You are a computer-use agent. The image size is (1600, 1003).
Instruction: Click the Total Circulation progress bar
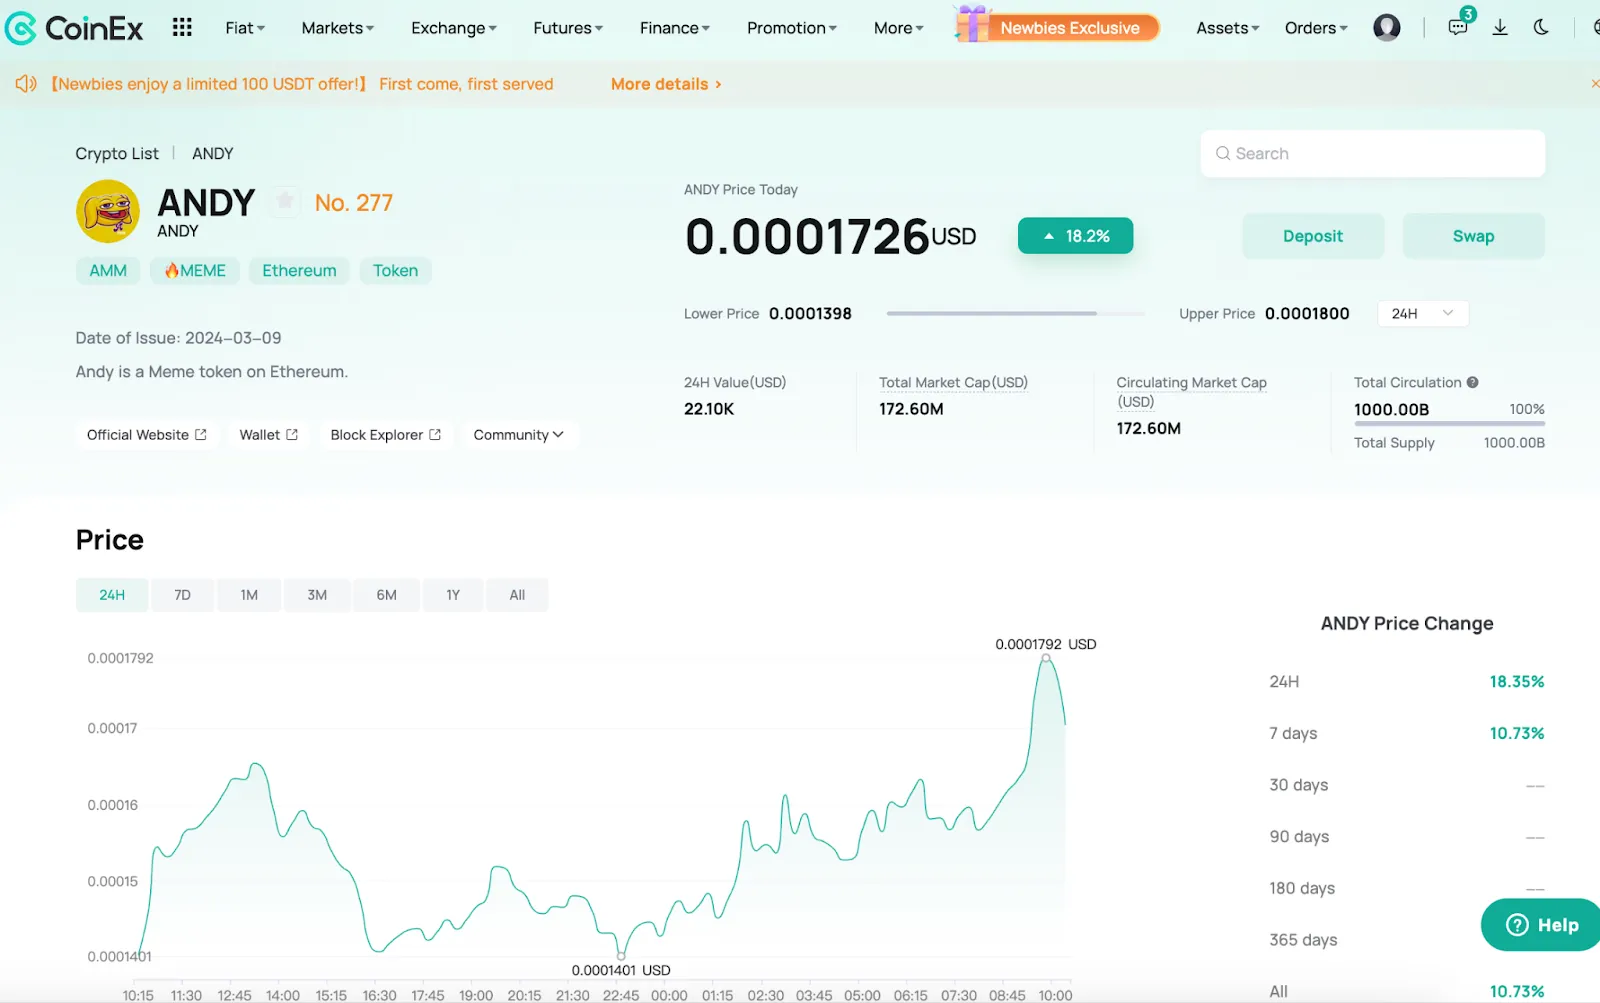(x=1449, y=424)
